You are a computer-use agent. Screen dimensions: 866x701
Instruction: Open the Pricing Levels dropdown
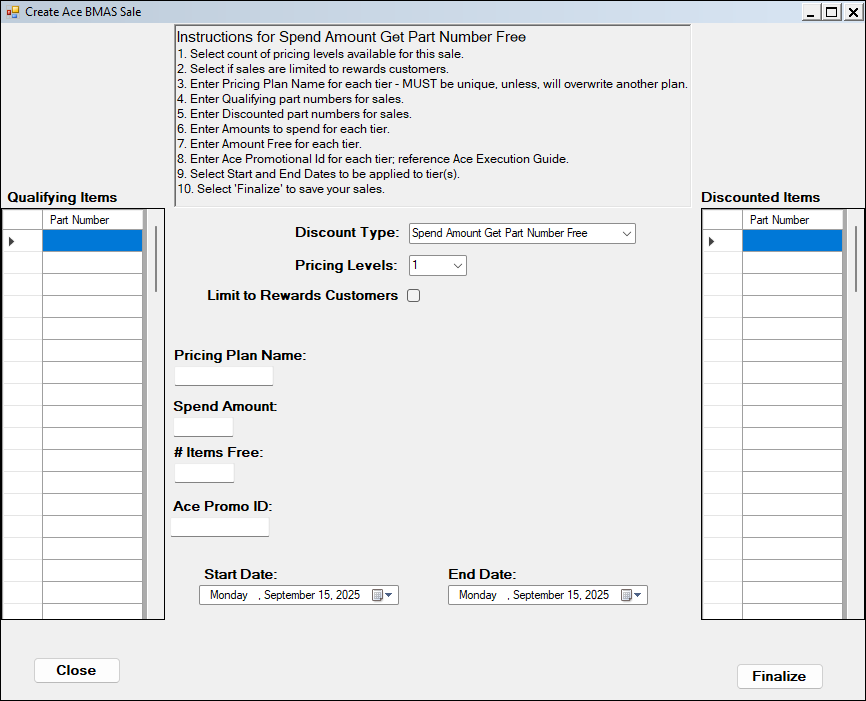tap(457, 266)
